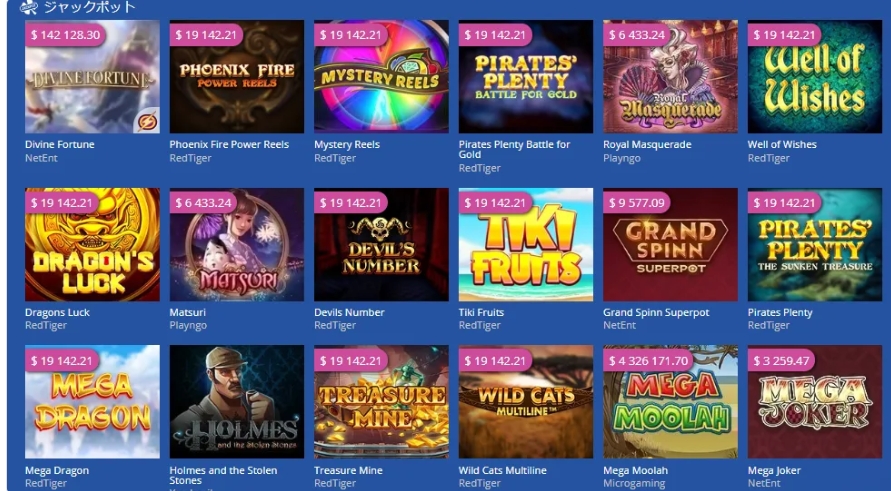Select the Mystery Reels game image
891x491 pixels.
(381, 77)
